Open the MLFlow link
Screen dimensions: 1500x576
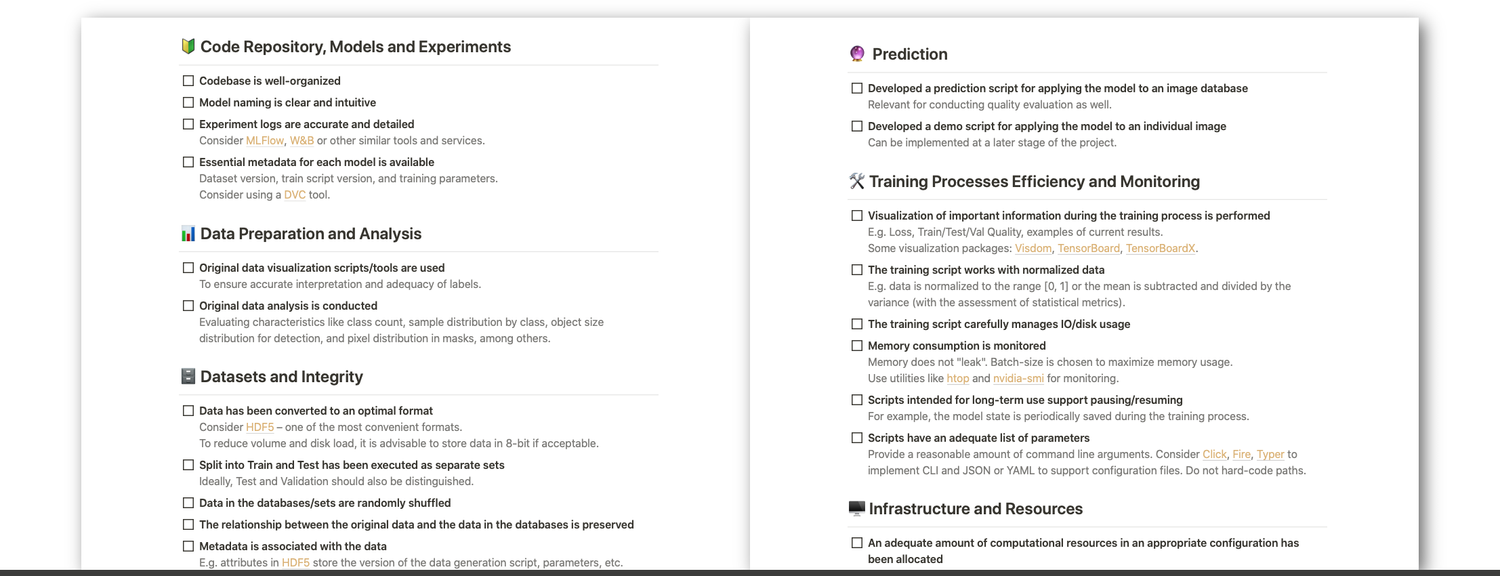(265, 141)
